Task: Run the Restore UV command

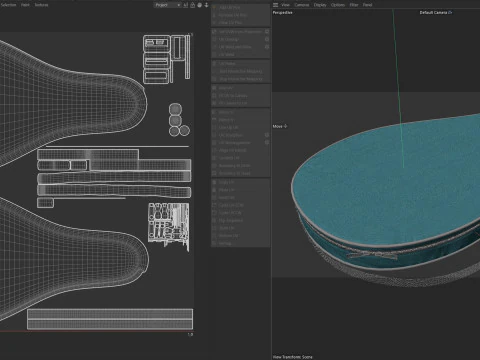Action: tap(240, 236)
